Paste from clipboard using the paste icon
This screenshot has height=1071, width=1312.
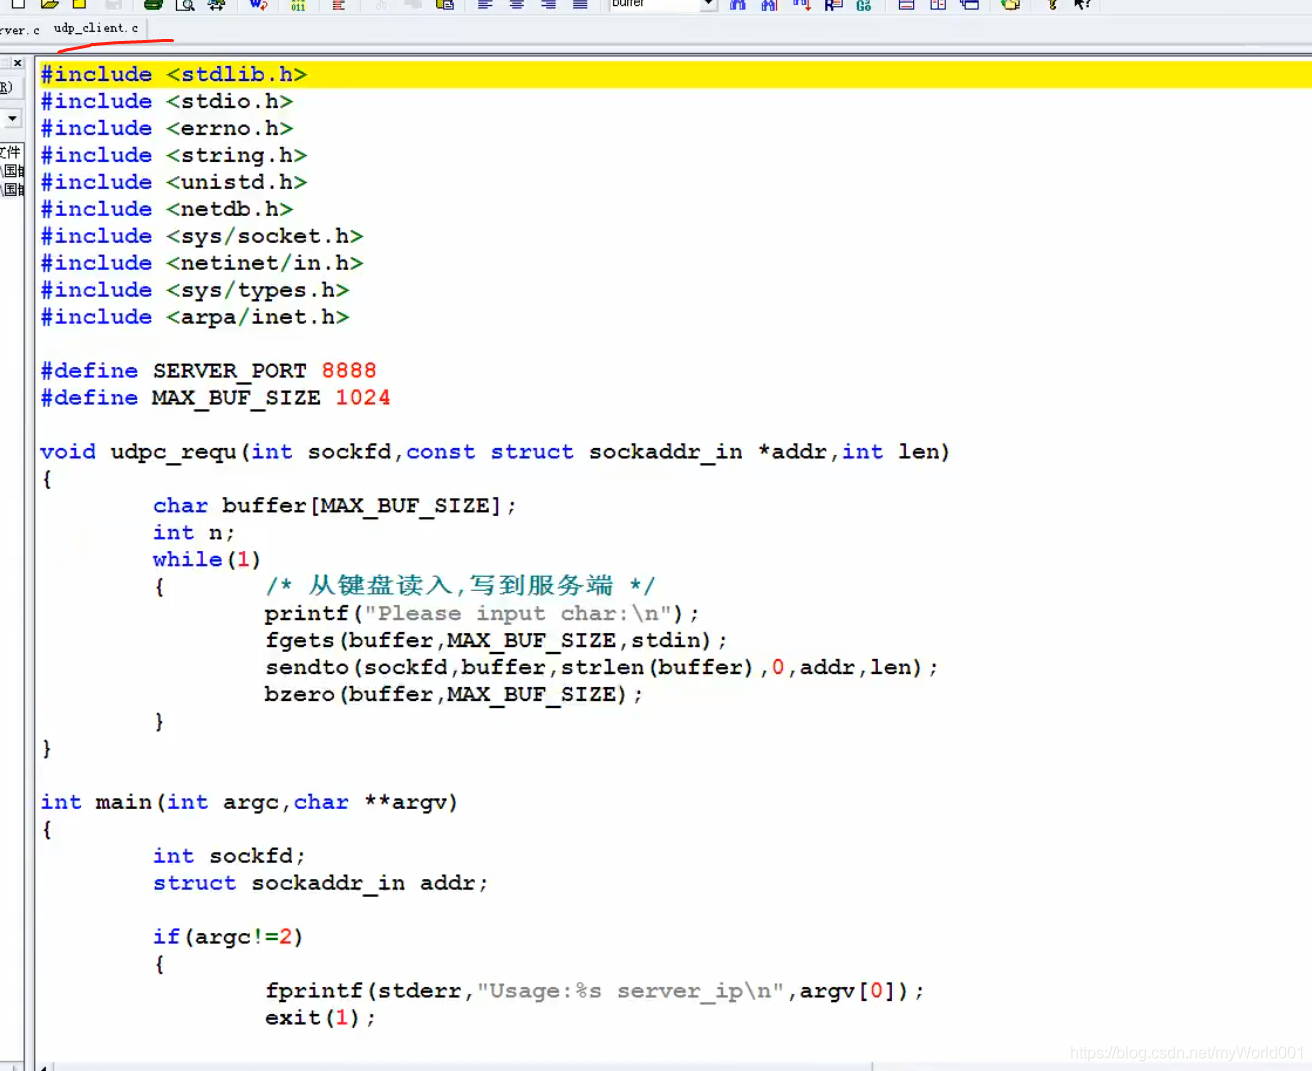click(x=445, y=5)
